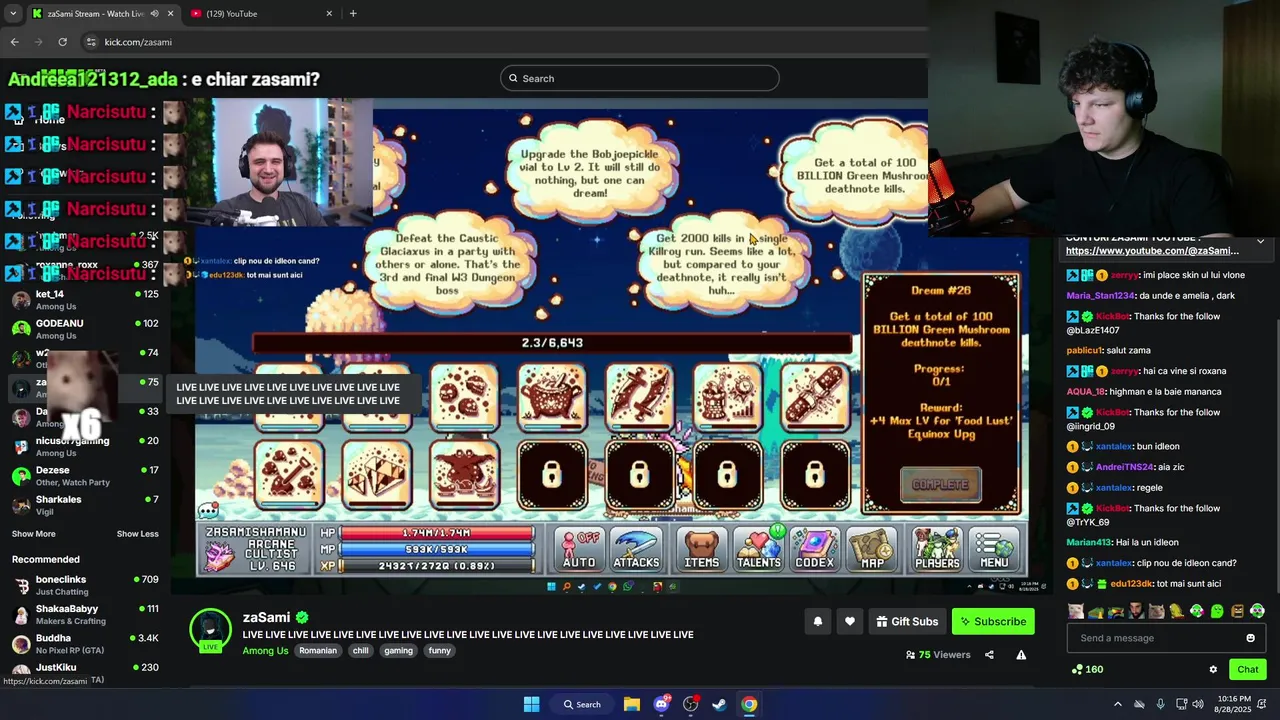
Task: Open the TALENTS icon in game bar
Action: click(758, 549)
